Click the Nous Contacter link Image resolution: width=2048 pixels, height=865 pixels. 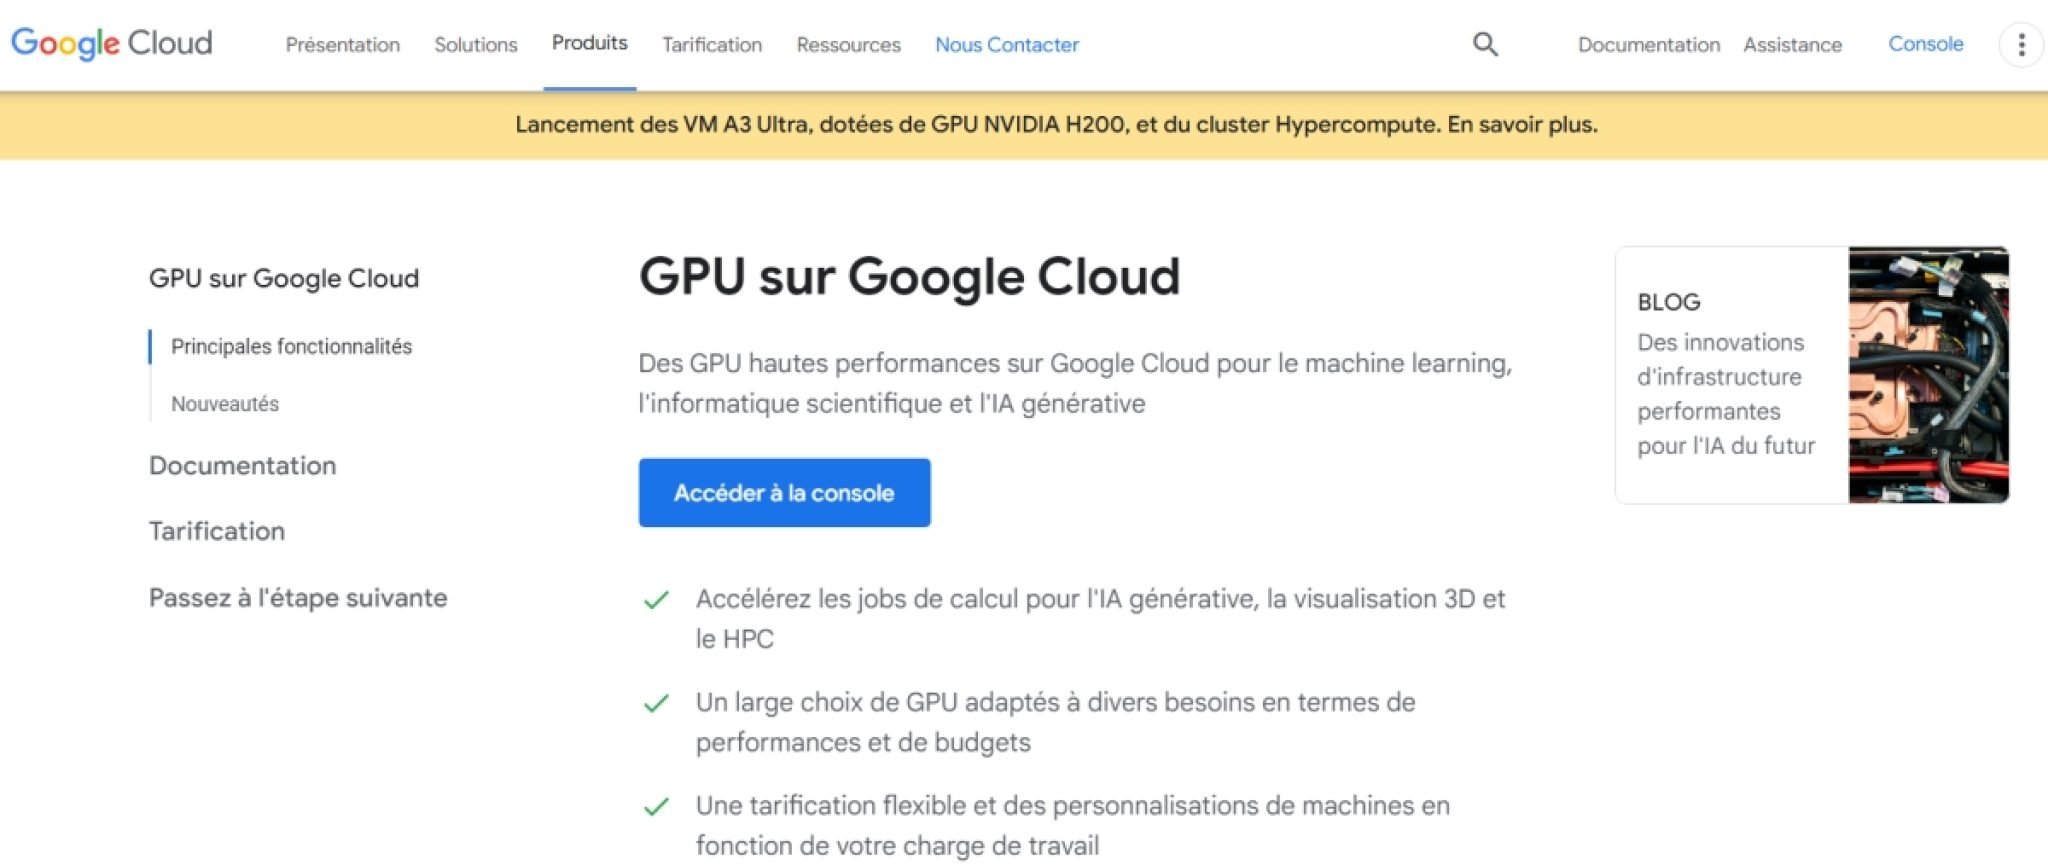pos(1006,44)
